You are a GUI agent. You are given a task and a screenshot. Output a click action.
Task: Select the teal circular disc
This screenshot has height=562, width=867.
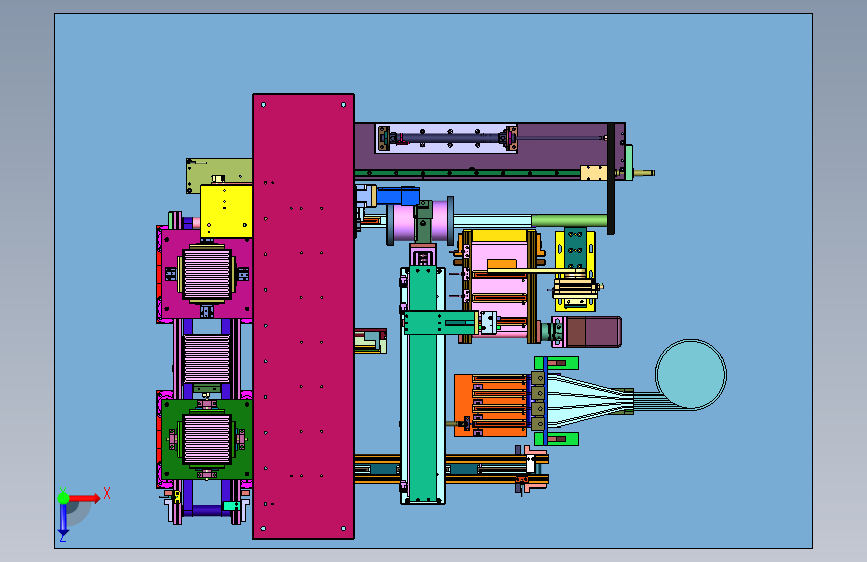(691, 374)
